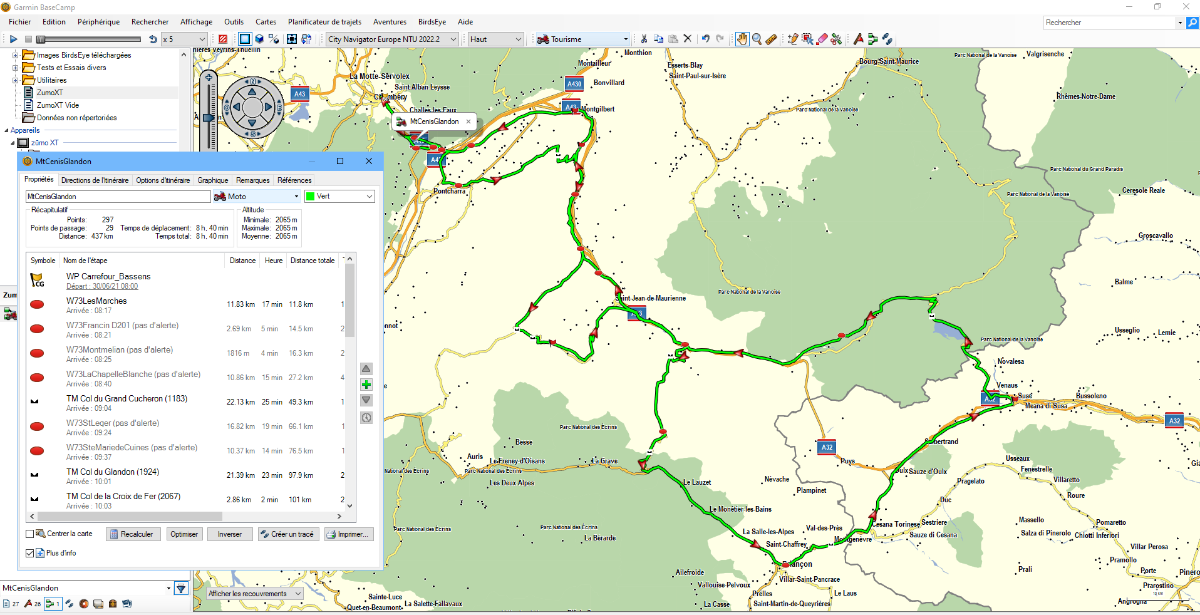Click the green plus add point button
The image size is (1200, 615).
pyautogui.click(x=366, y=385)
